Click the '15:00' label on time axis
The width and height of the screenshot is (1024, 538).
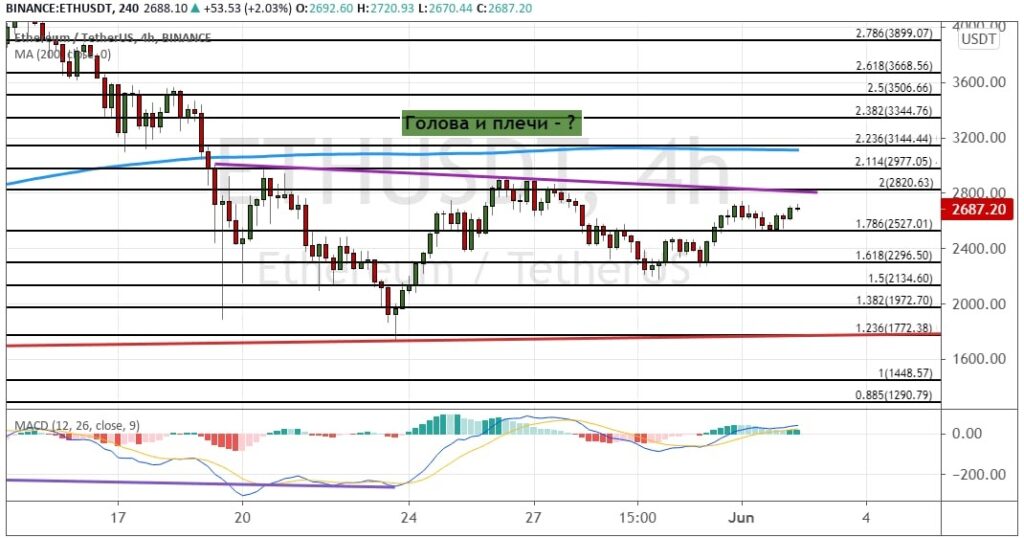pyautogui.click(x=637, y=518)
